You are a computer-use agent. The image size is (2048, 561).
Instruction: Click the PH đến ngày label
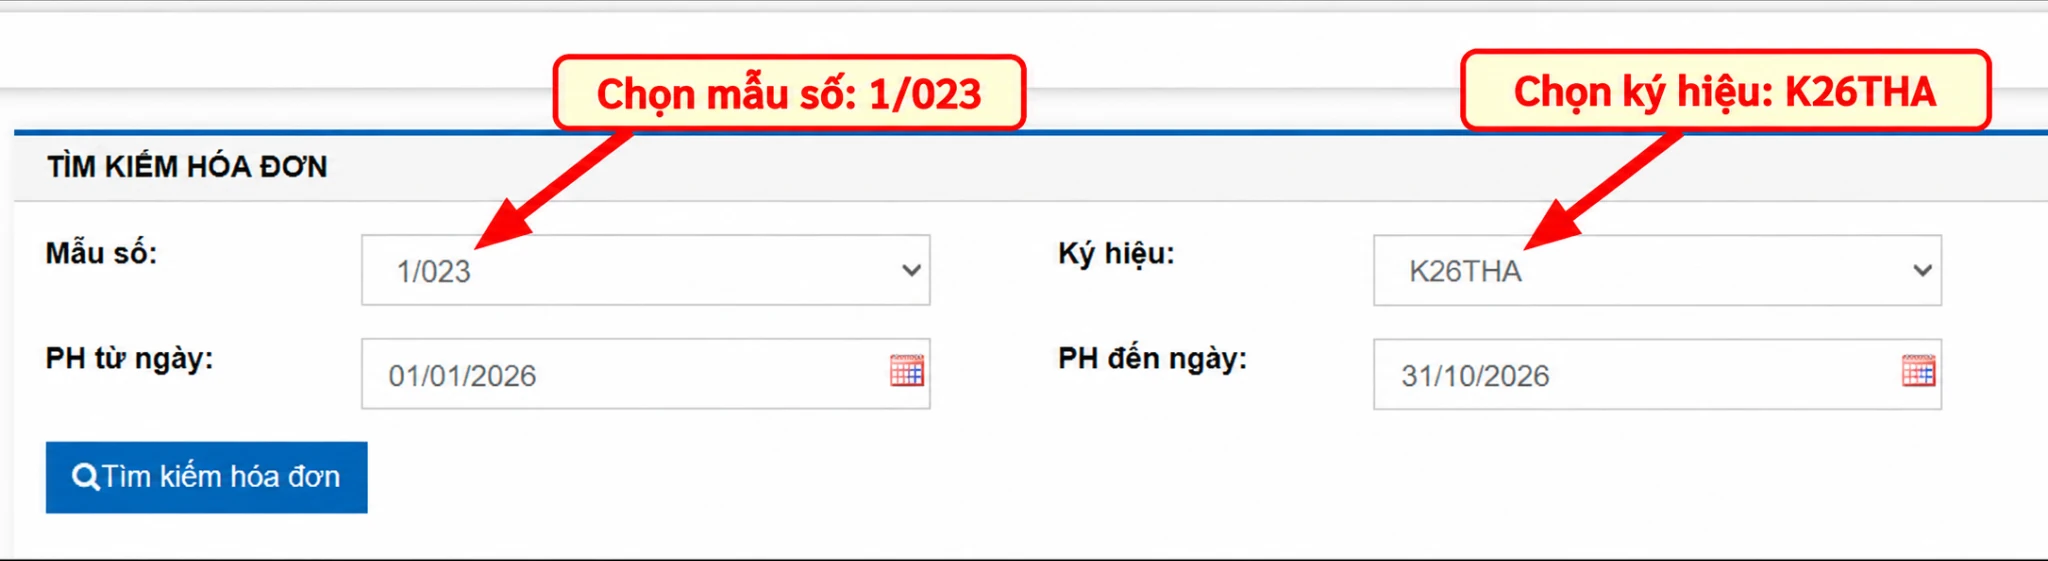point(1152,358)
